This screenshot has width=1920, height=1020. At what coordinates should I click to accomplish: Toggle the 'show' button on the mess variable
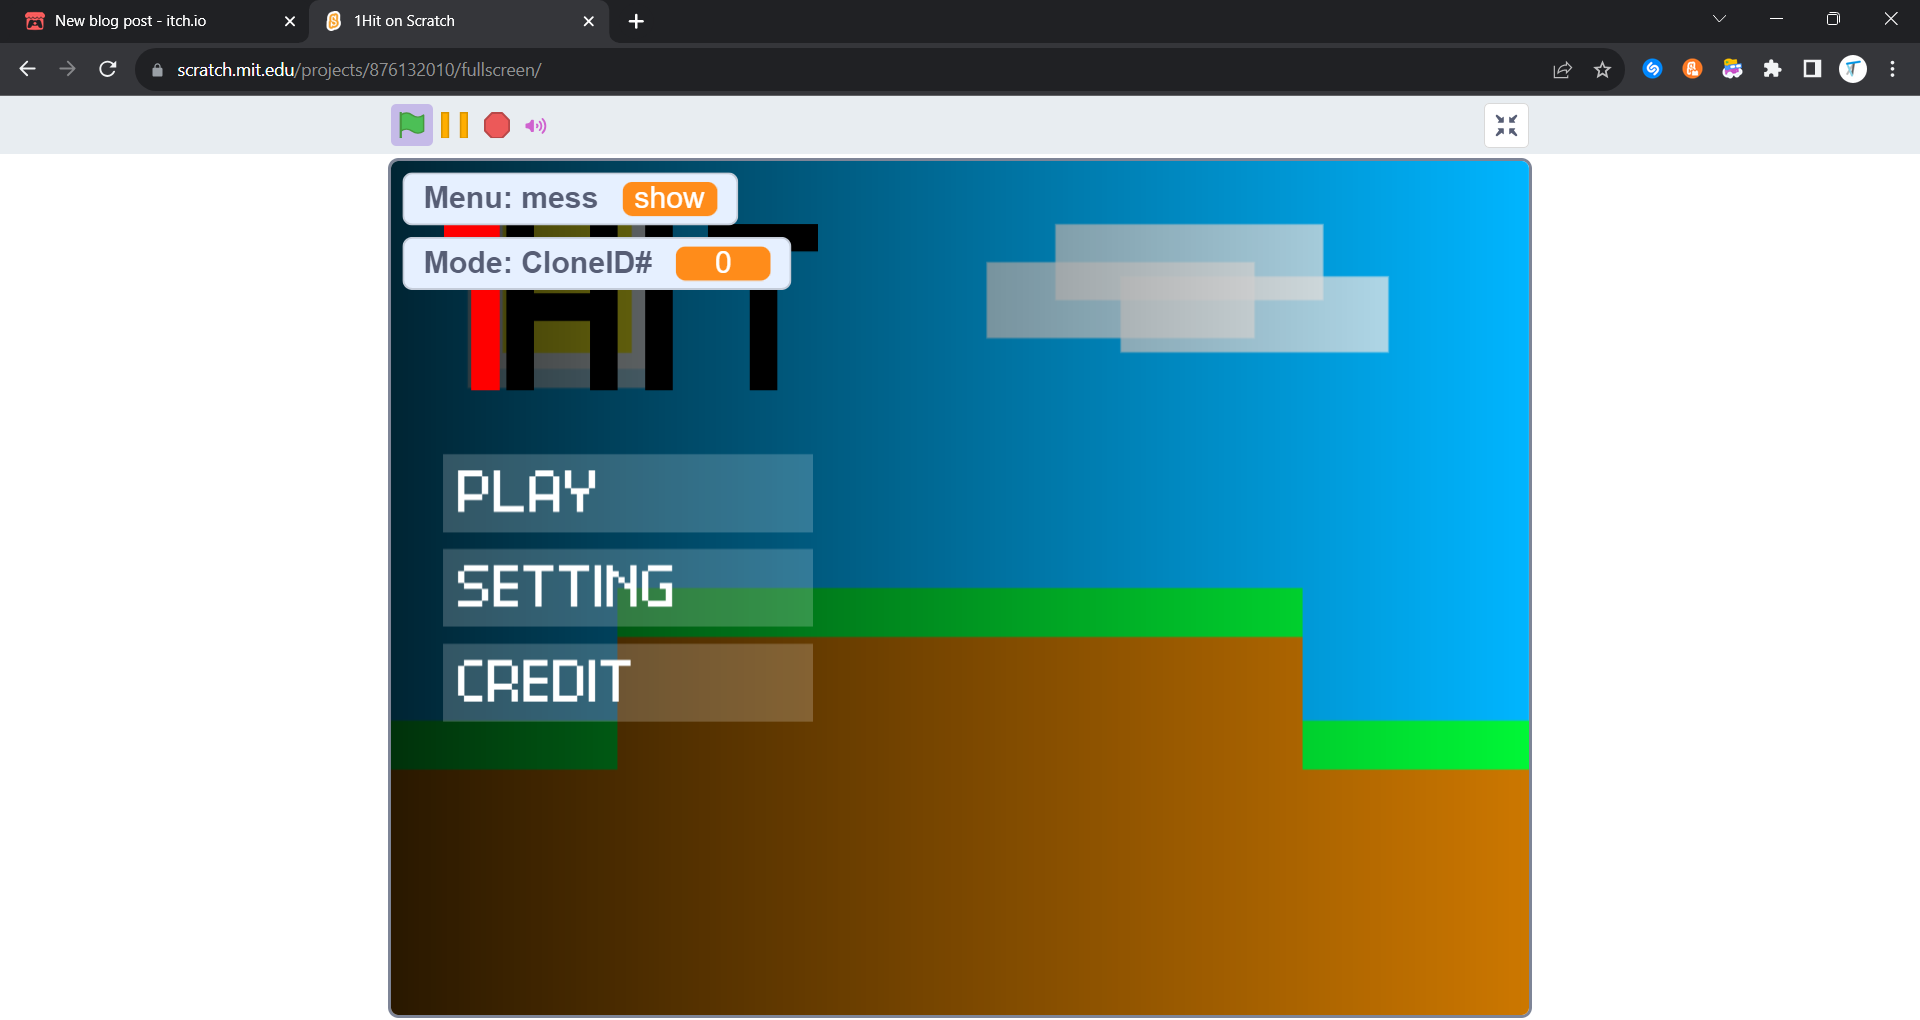coord(669,198)
